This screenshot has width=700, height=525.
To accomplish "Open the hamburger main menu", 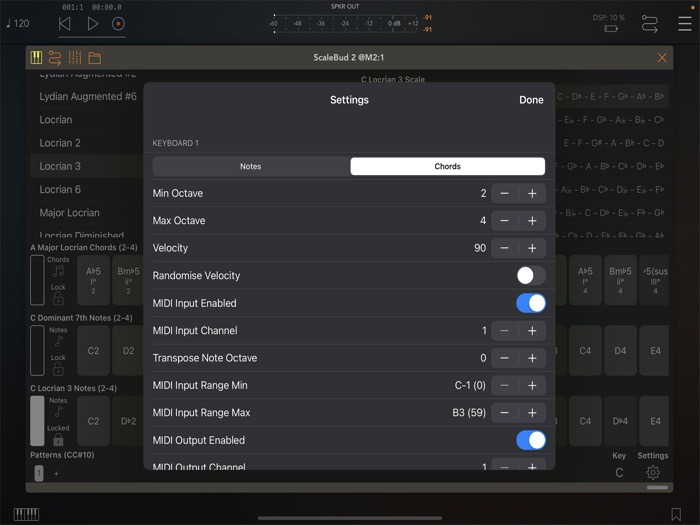I will coord(684,24).
